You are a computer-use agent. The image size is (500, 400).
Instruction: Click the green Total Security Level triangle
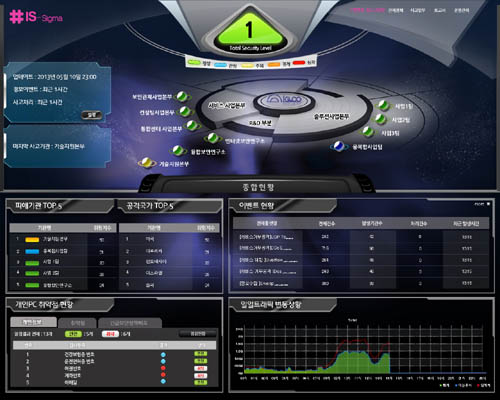(250, 32)
